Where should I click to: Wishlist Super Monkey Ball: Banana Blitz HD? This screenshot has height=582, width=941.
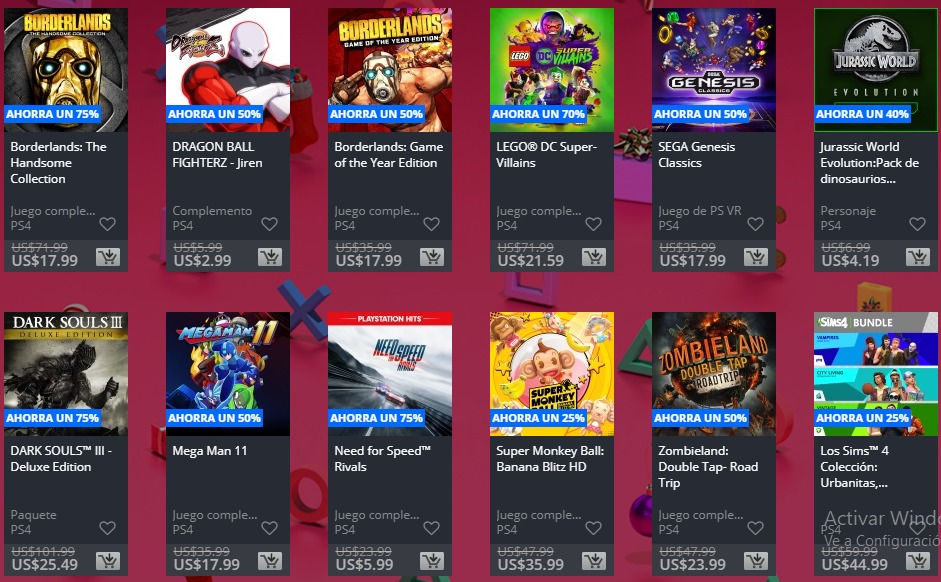[594, 528]
